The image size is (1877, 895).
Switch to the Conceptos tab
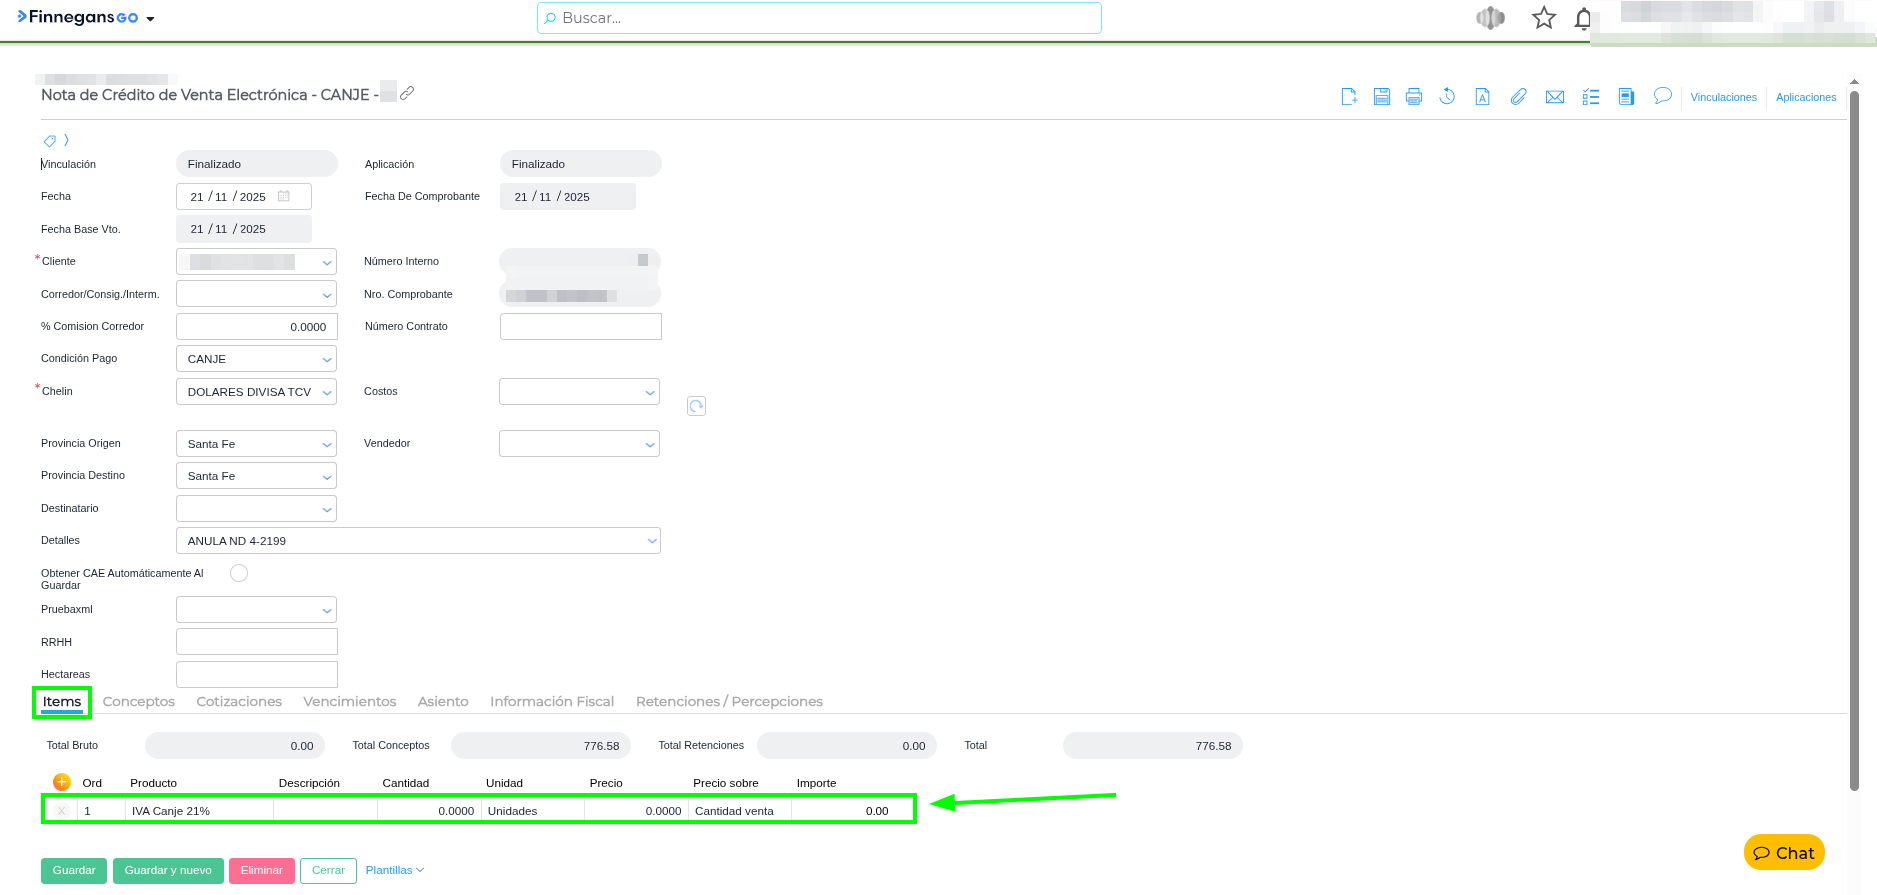[x=139, y=702]
